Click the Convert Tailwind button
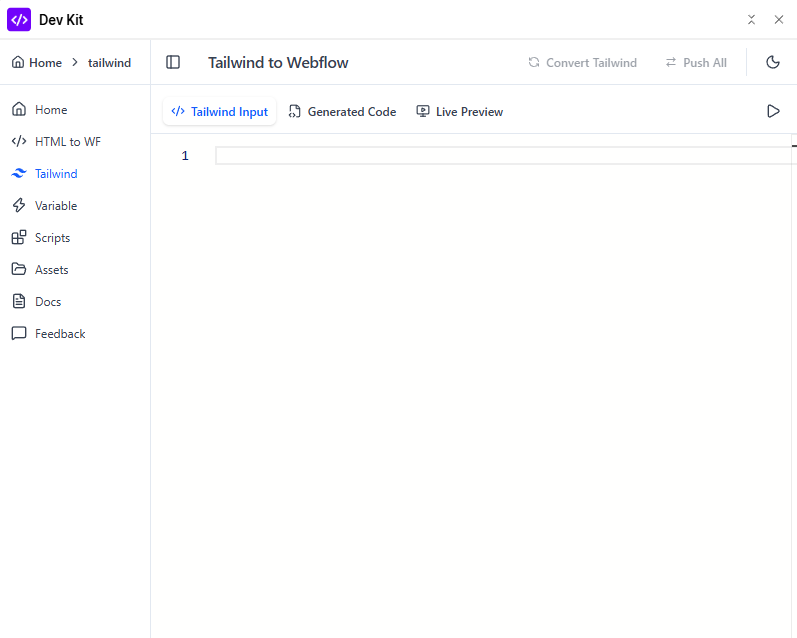 tap(583, 63)
